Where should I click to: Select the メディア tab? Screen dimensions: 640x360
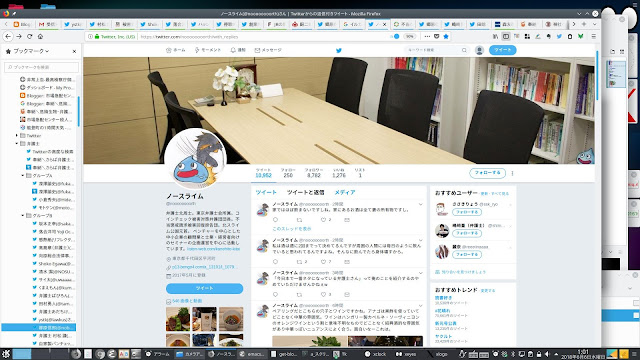coord(345,192)
